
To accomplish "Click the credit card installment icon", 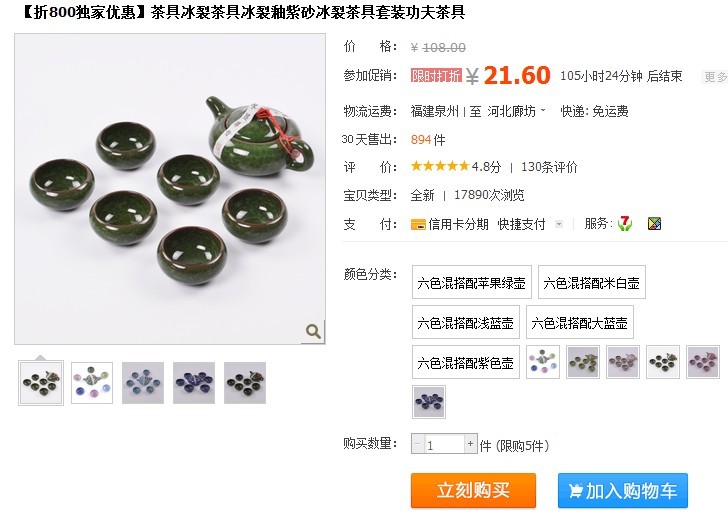I will (x=418, y=225).
